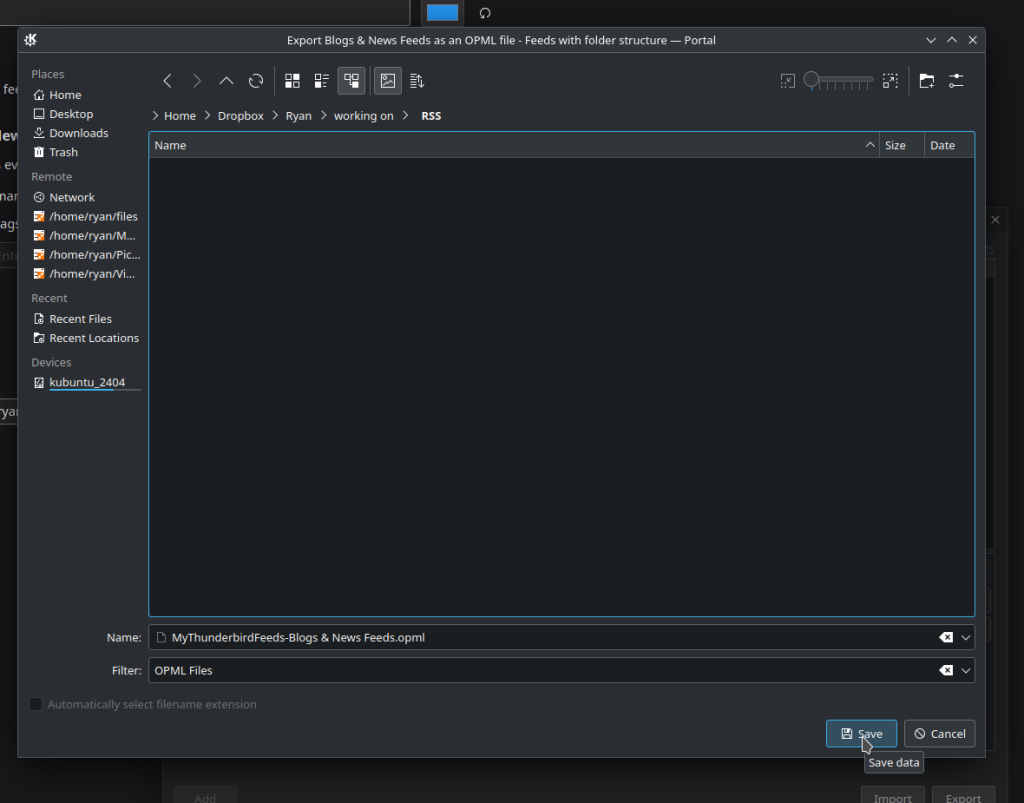Reload the current folder view

[256, 81]
